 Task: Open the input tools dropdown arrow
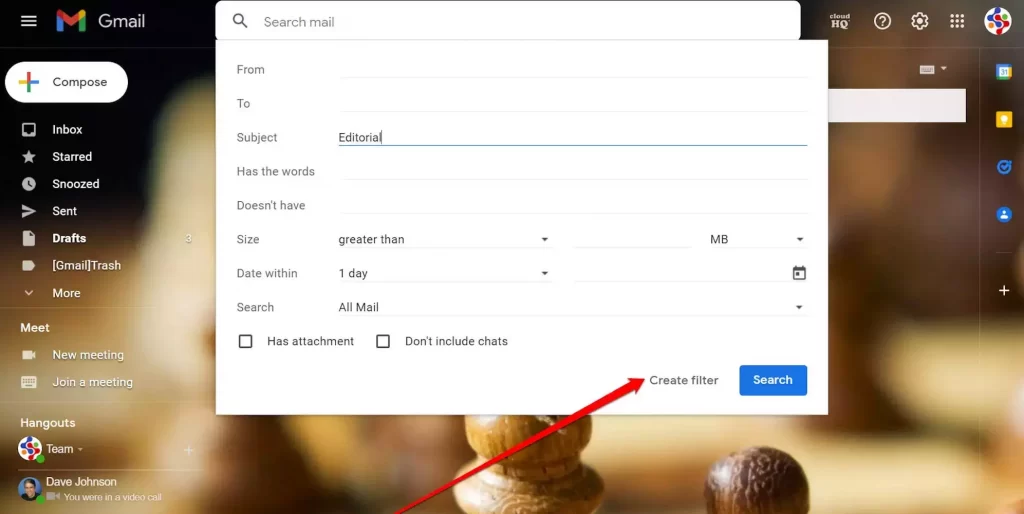click(944, 69)
